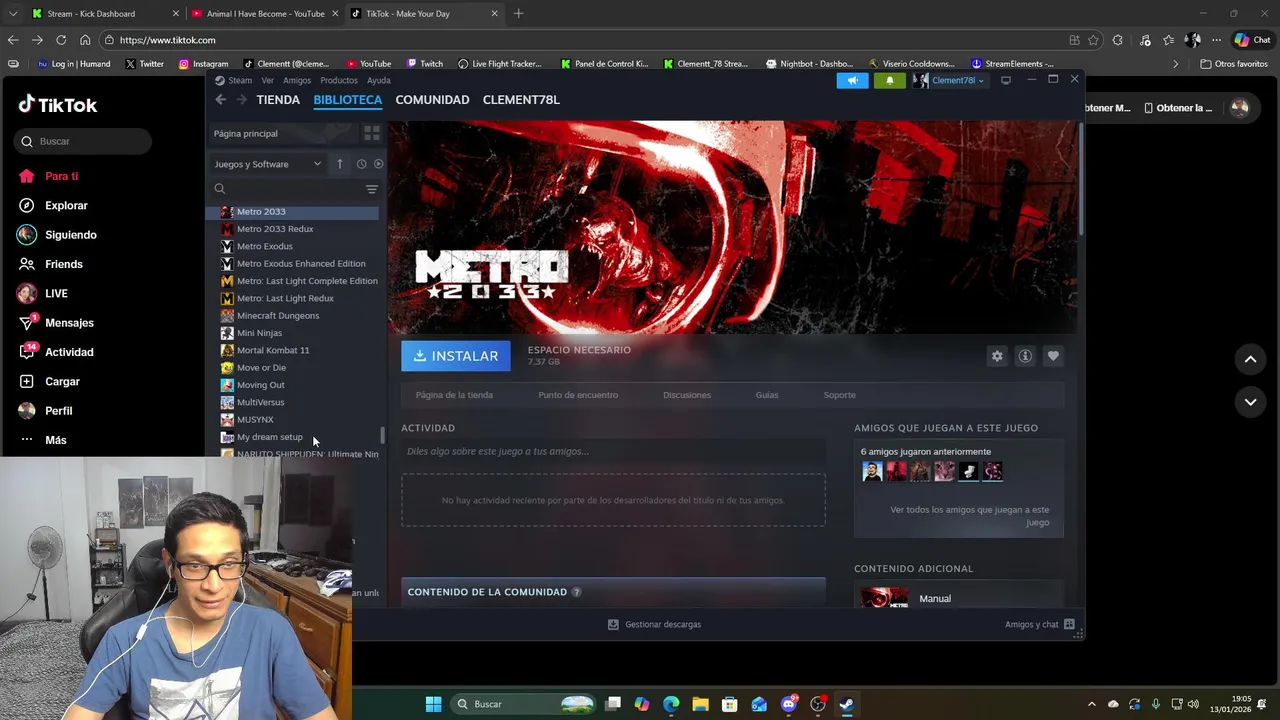
Task: Open advanced library filter options icon
Action: point(371,189)
